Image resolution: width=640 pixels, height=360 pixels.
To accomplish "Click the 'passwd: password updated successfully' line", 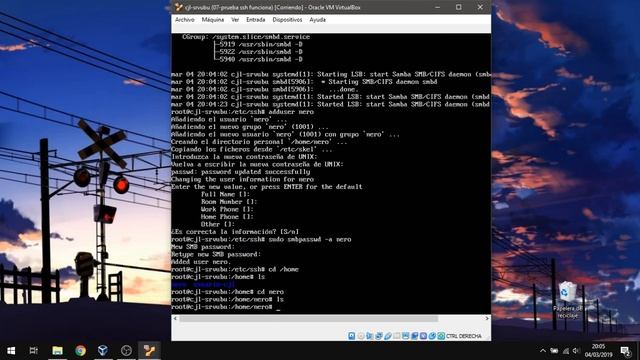I will click(x=241, y=172).
